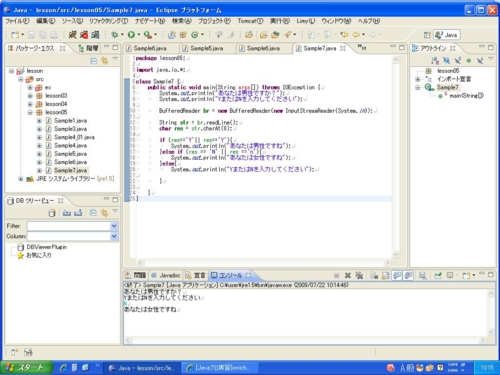Image resolution: width=500 pixels, height=375 pixels.
Task: Open the Column combo box dropdown
Action: (x=114, y=236)
